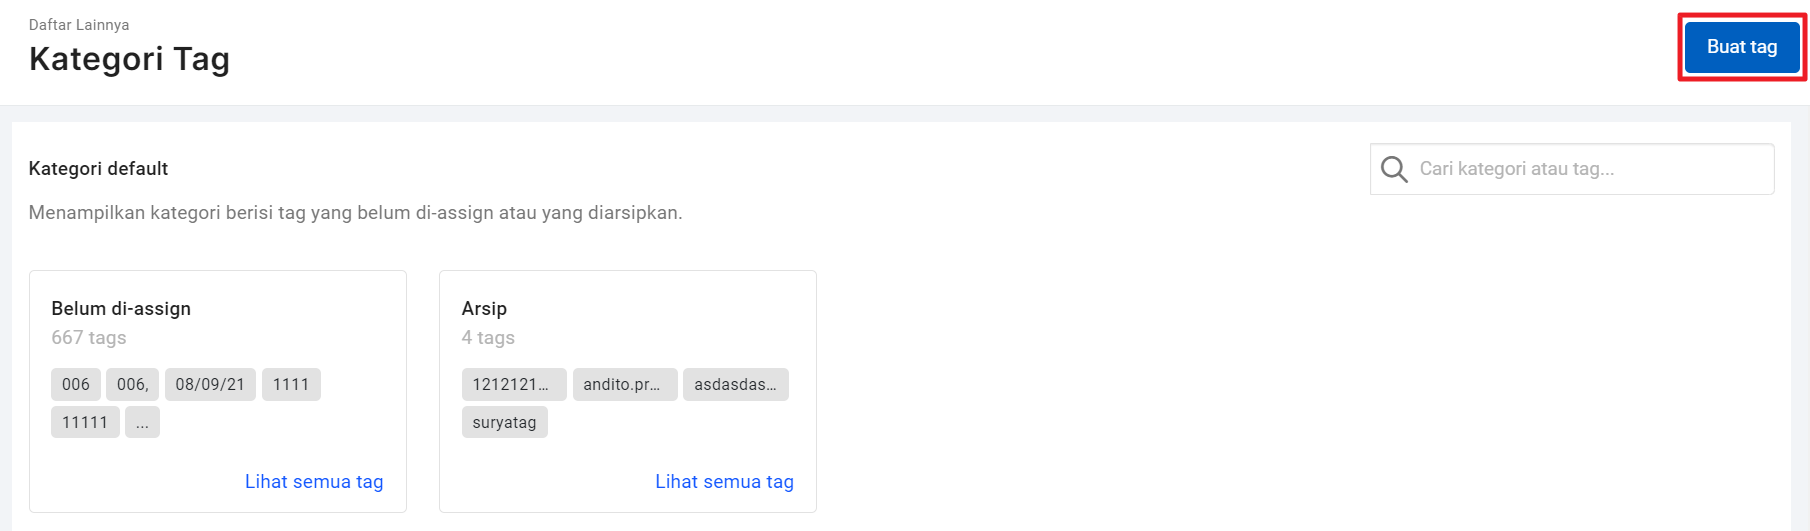The image size is (1810, 531).
Task: Select the 08/09/21 tag chip
Action: pos(210,385)
